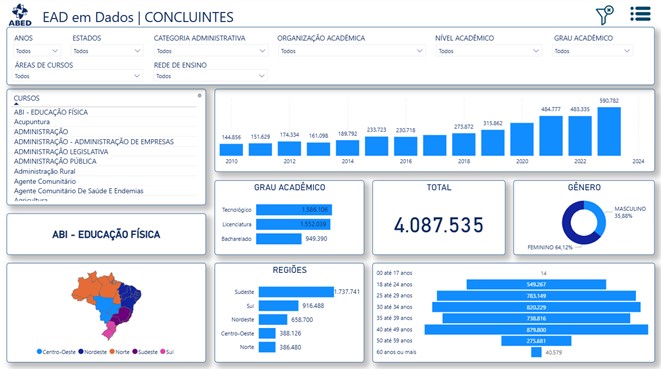Open the CATEGORIA ADMINISTRATIVA dropdown
The width and height of the screenshot is (661, 369).
tap(210, 51)
